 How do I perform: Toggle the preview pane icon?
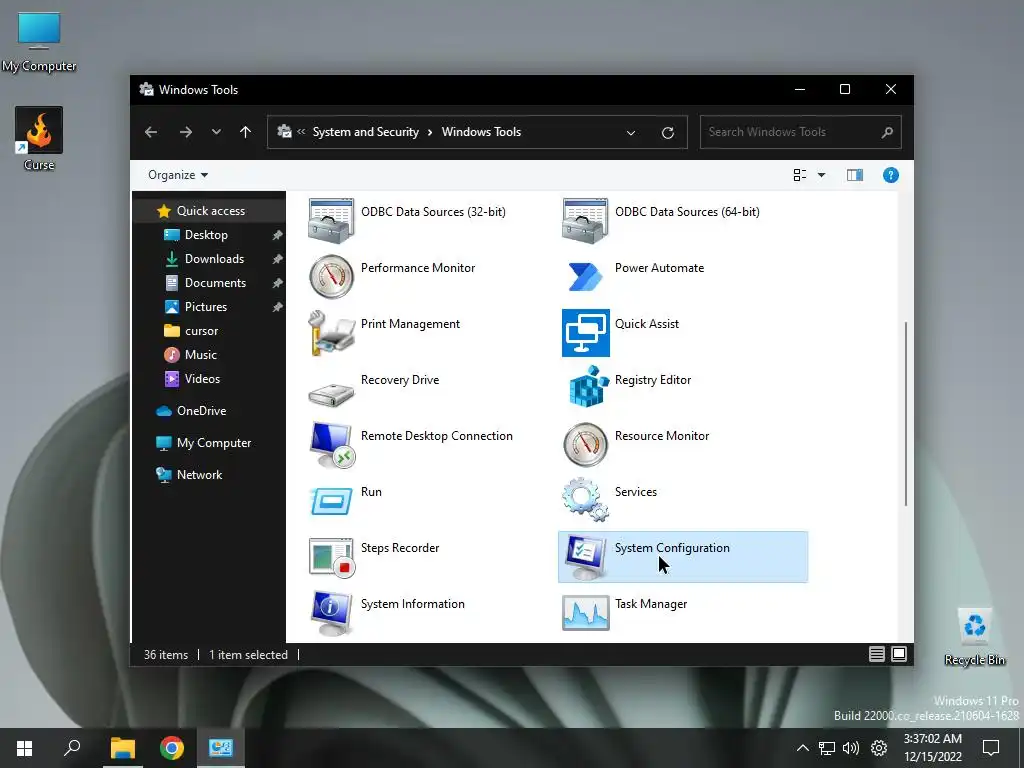pyautogui.click(x=855, y=175)
